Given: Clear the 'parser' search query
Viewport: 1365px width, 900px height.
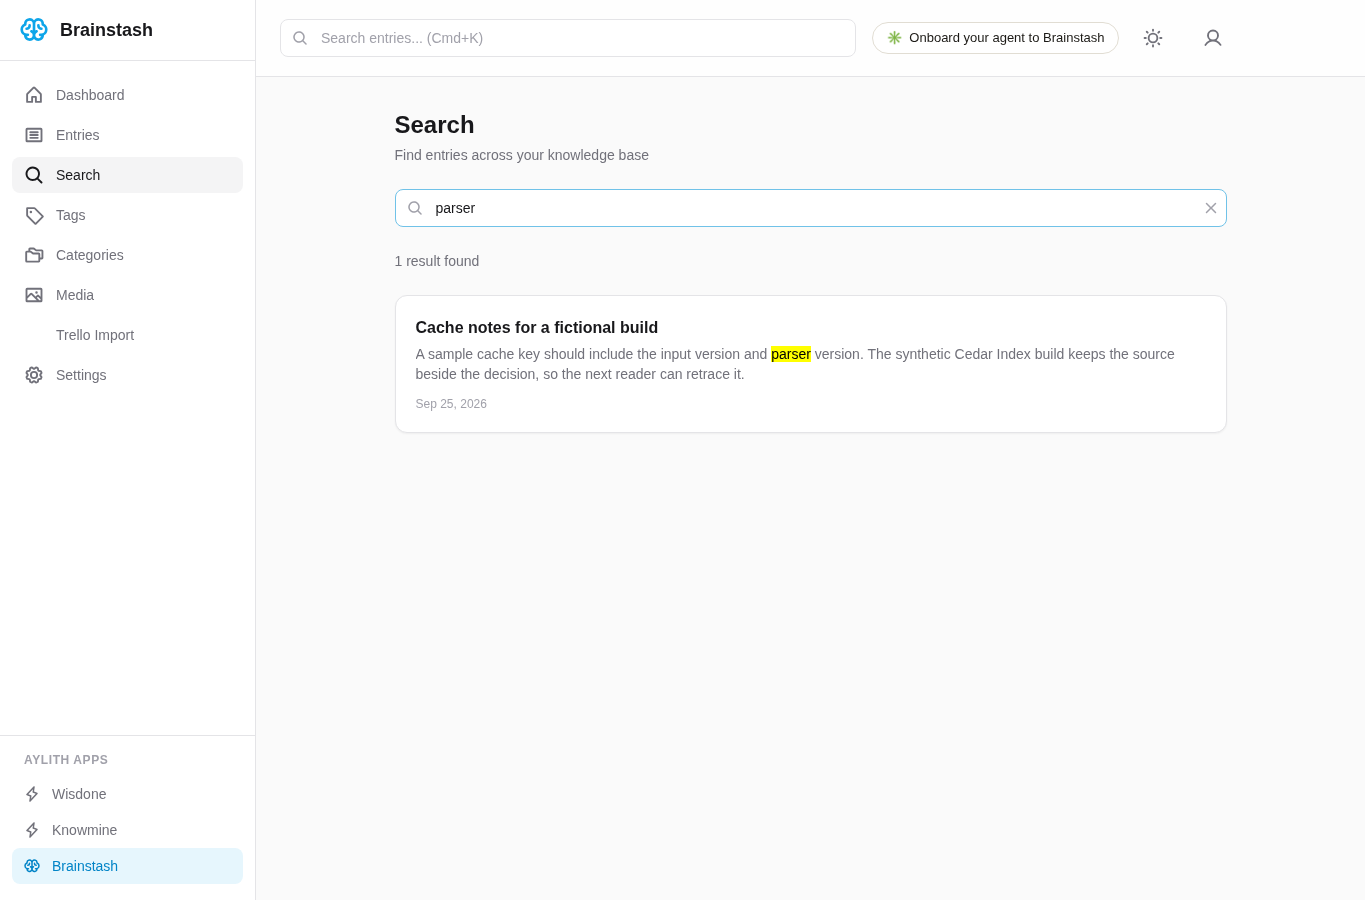Looking at the screenshot, I should (1211, 208).
